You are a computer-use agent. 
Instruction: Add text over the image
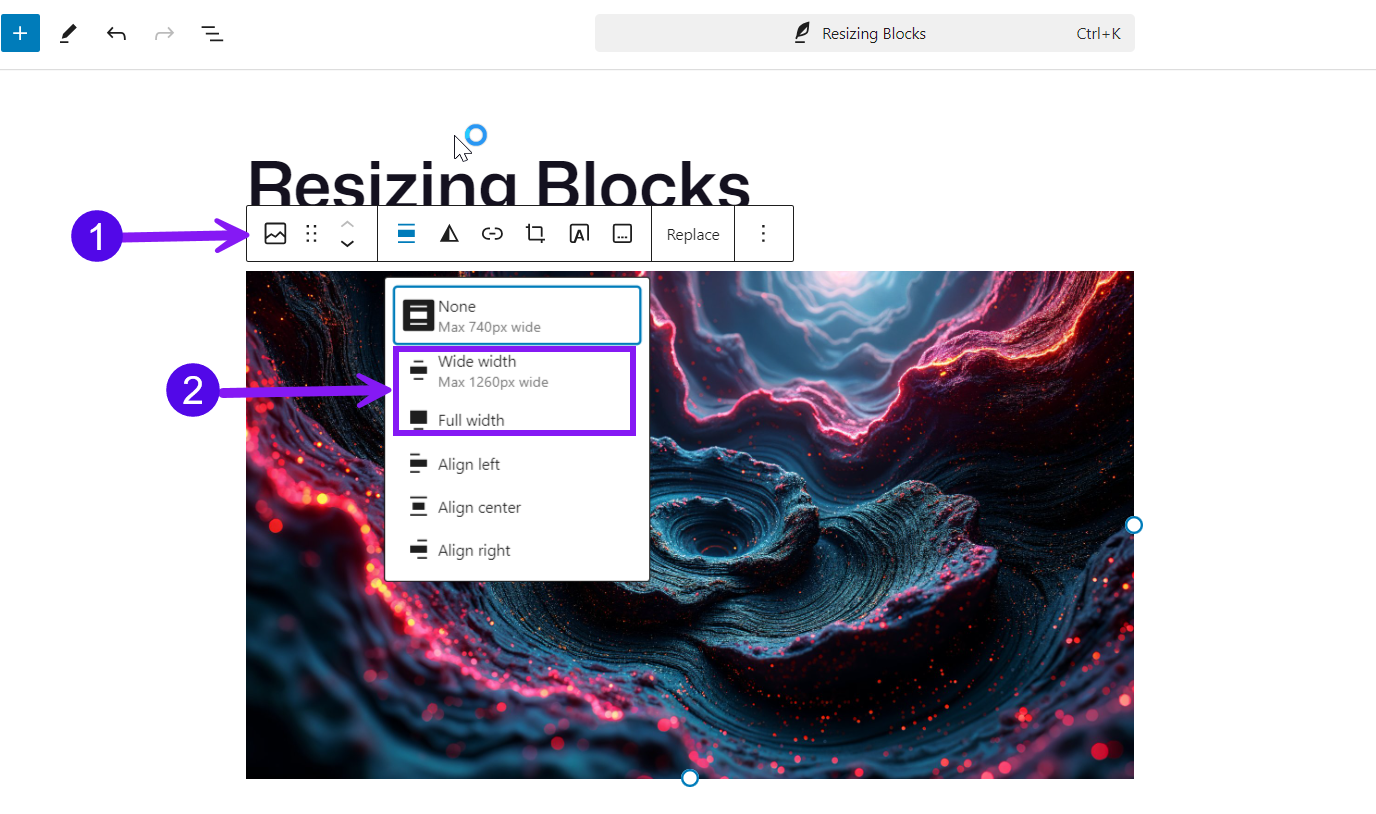point(579,233)
